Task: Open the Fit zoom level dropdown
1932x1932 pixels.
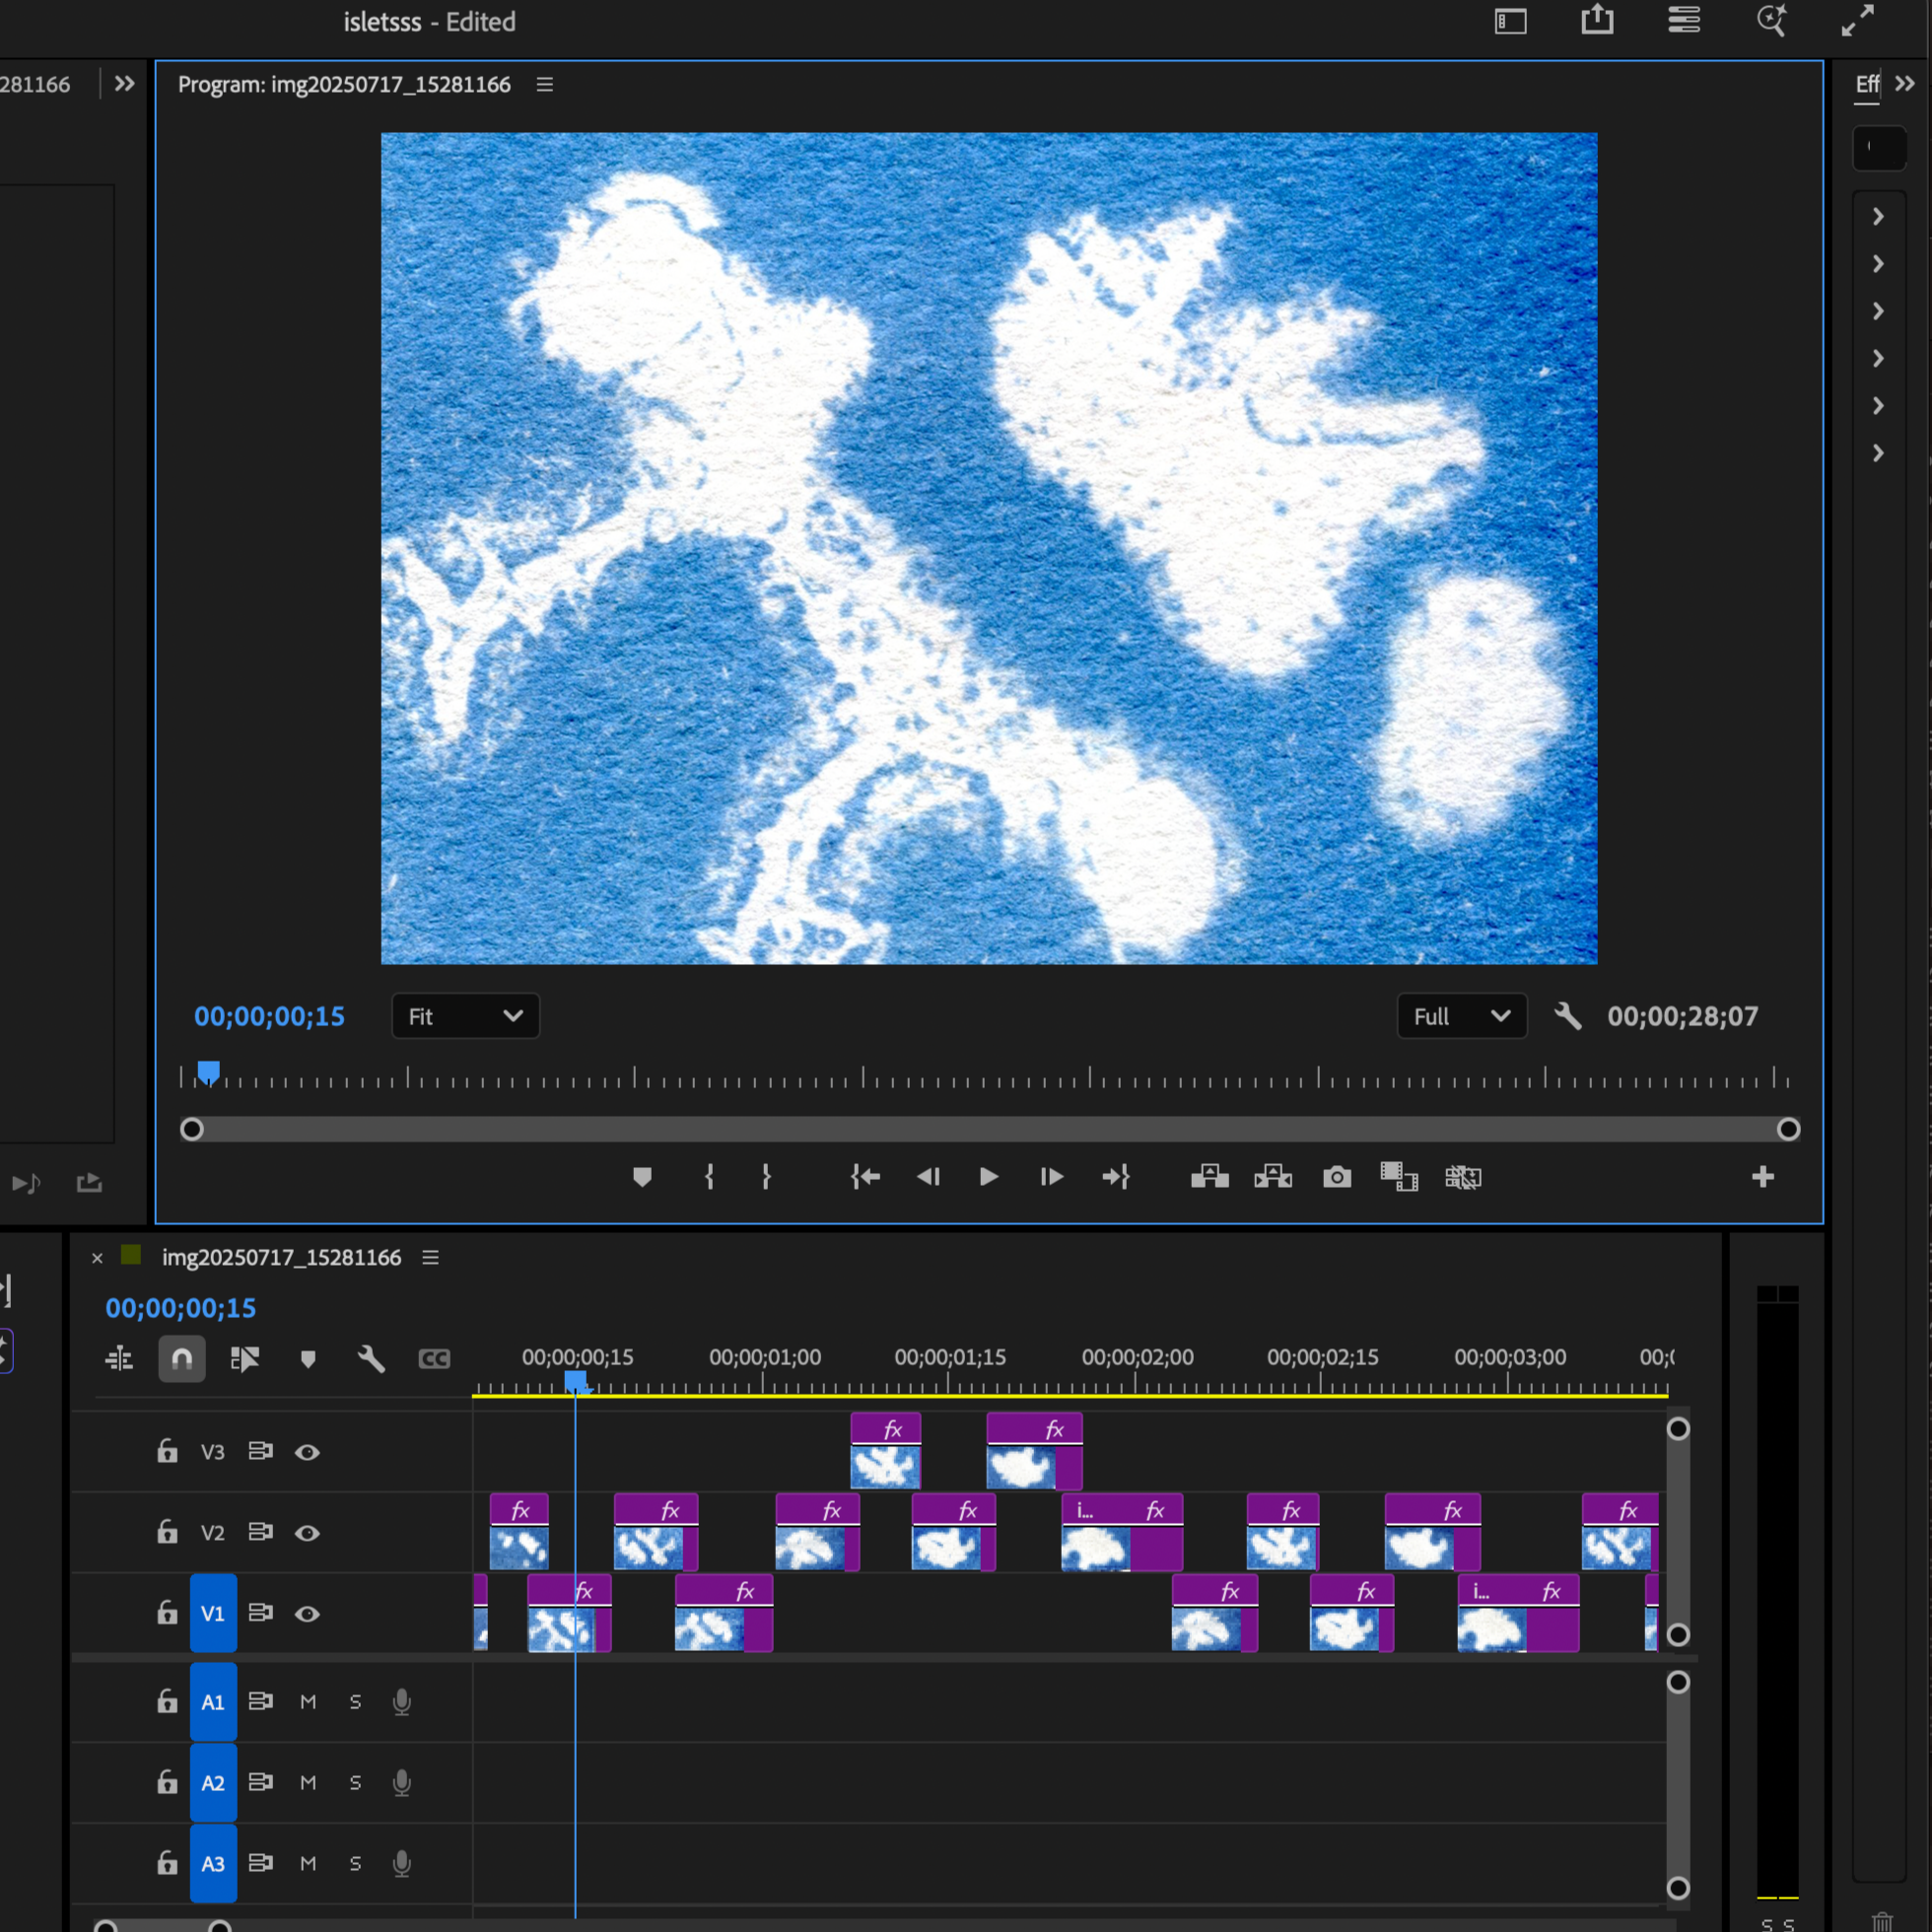Action: tap(465, 1017)
